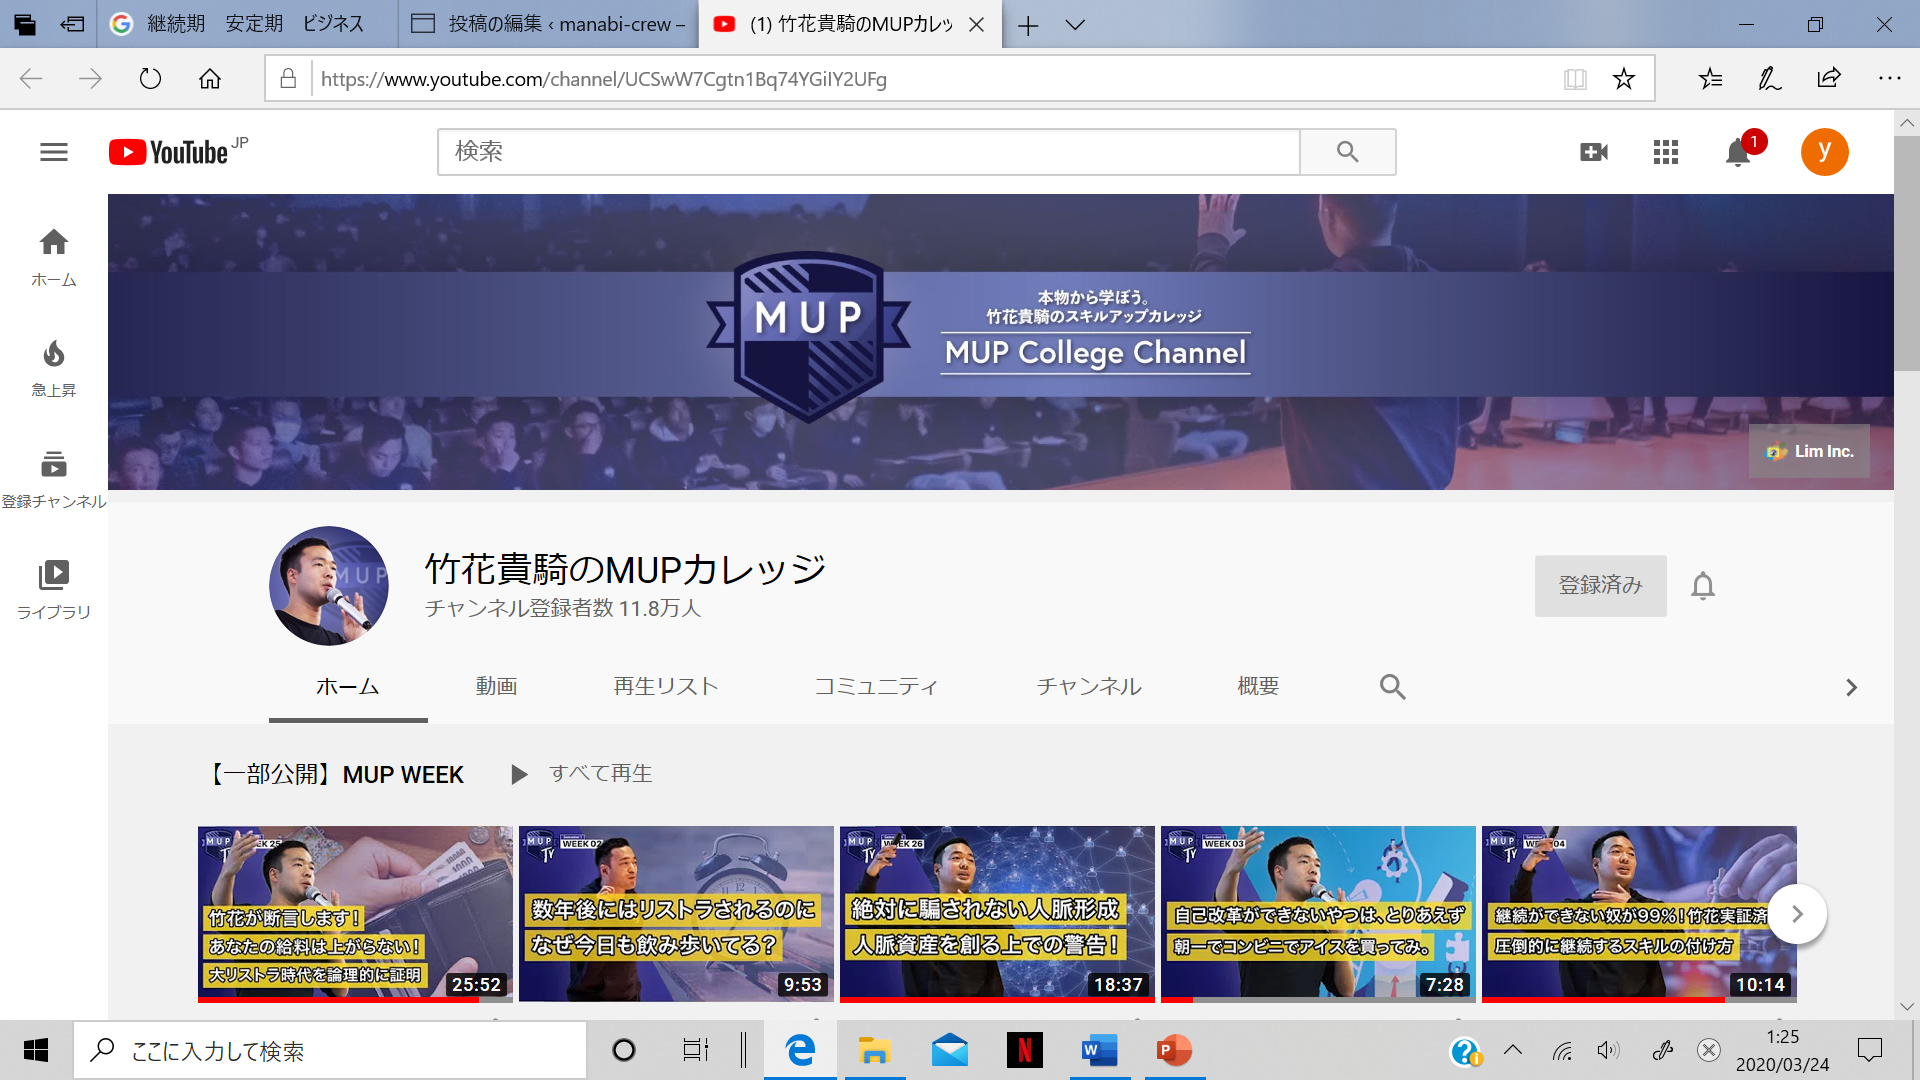Expand channel tabs right chevron
Screen dimensions: 1920x1080
click(x=1851, y=687)
